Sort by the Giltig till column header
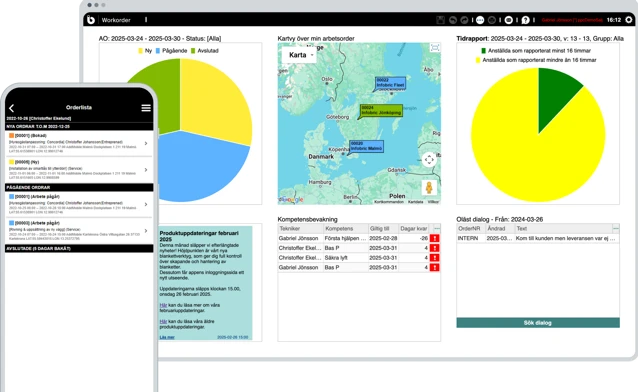This screenshot has height=392, width=638. 383,228
